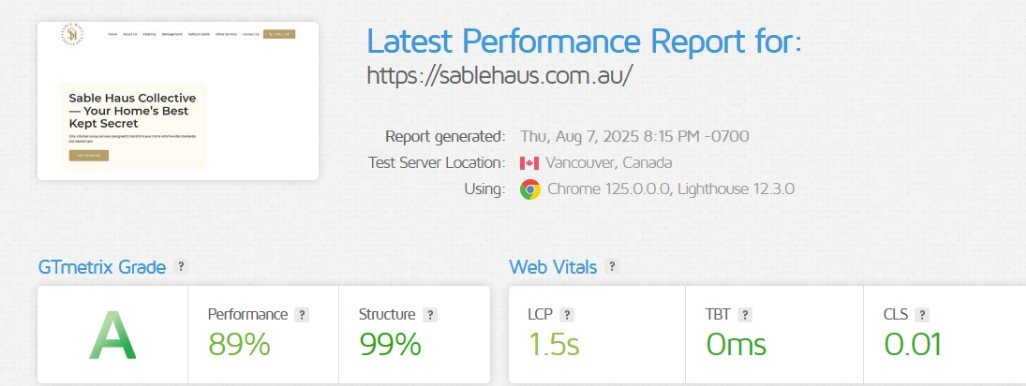1026x386 pixels.
Task: Follow the https://sablehaus.com.au/ URL link
Action: pyautogui.click(x=499, y=76)
